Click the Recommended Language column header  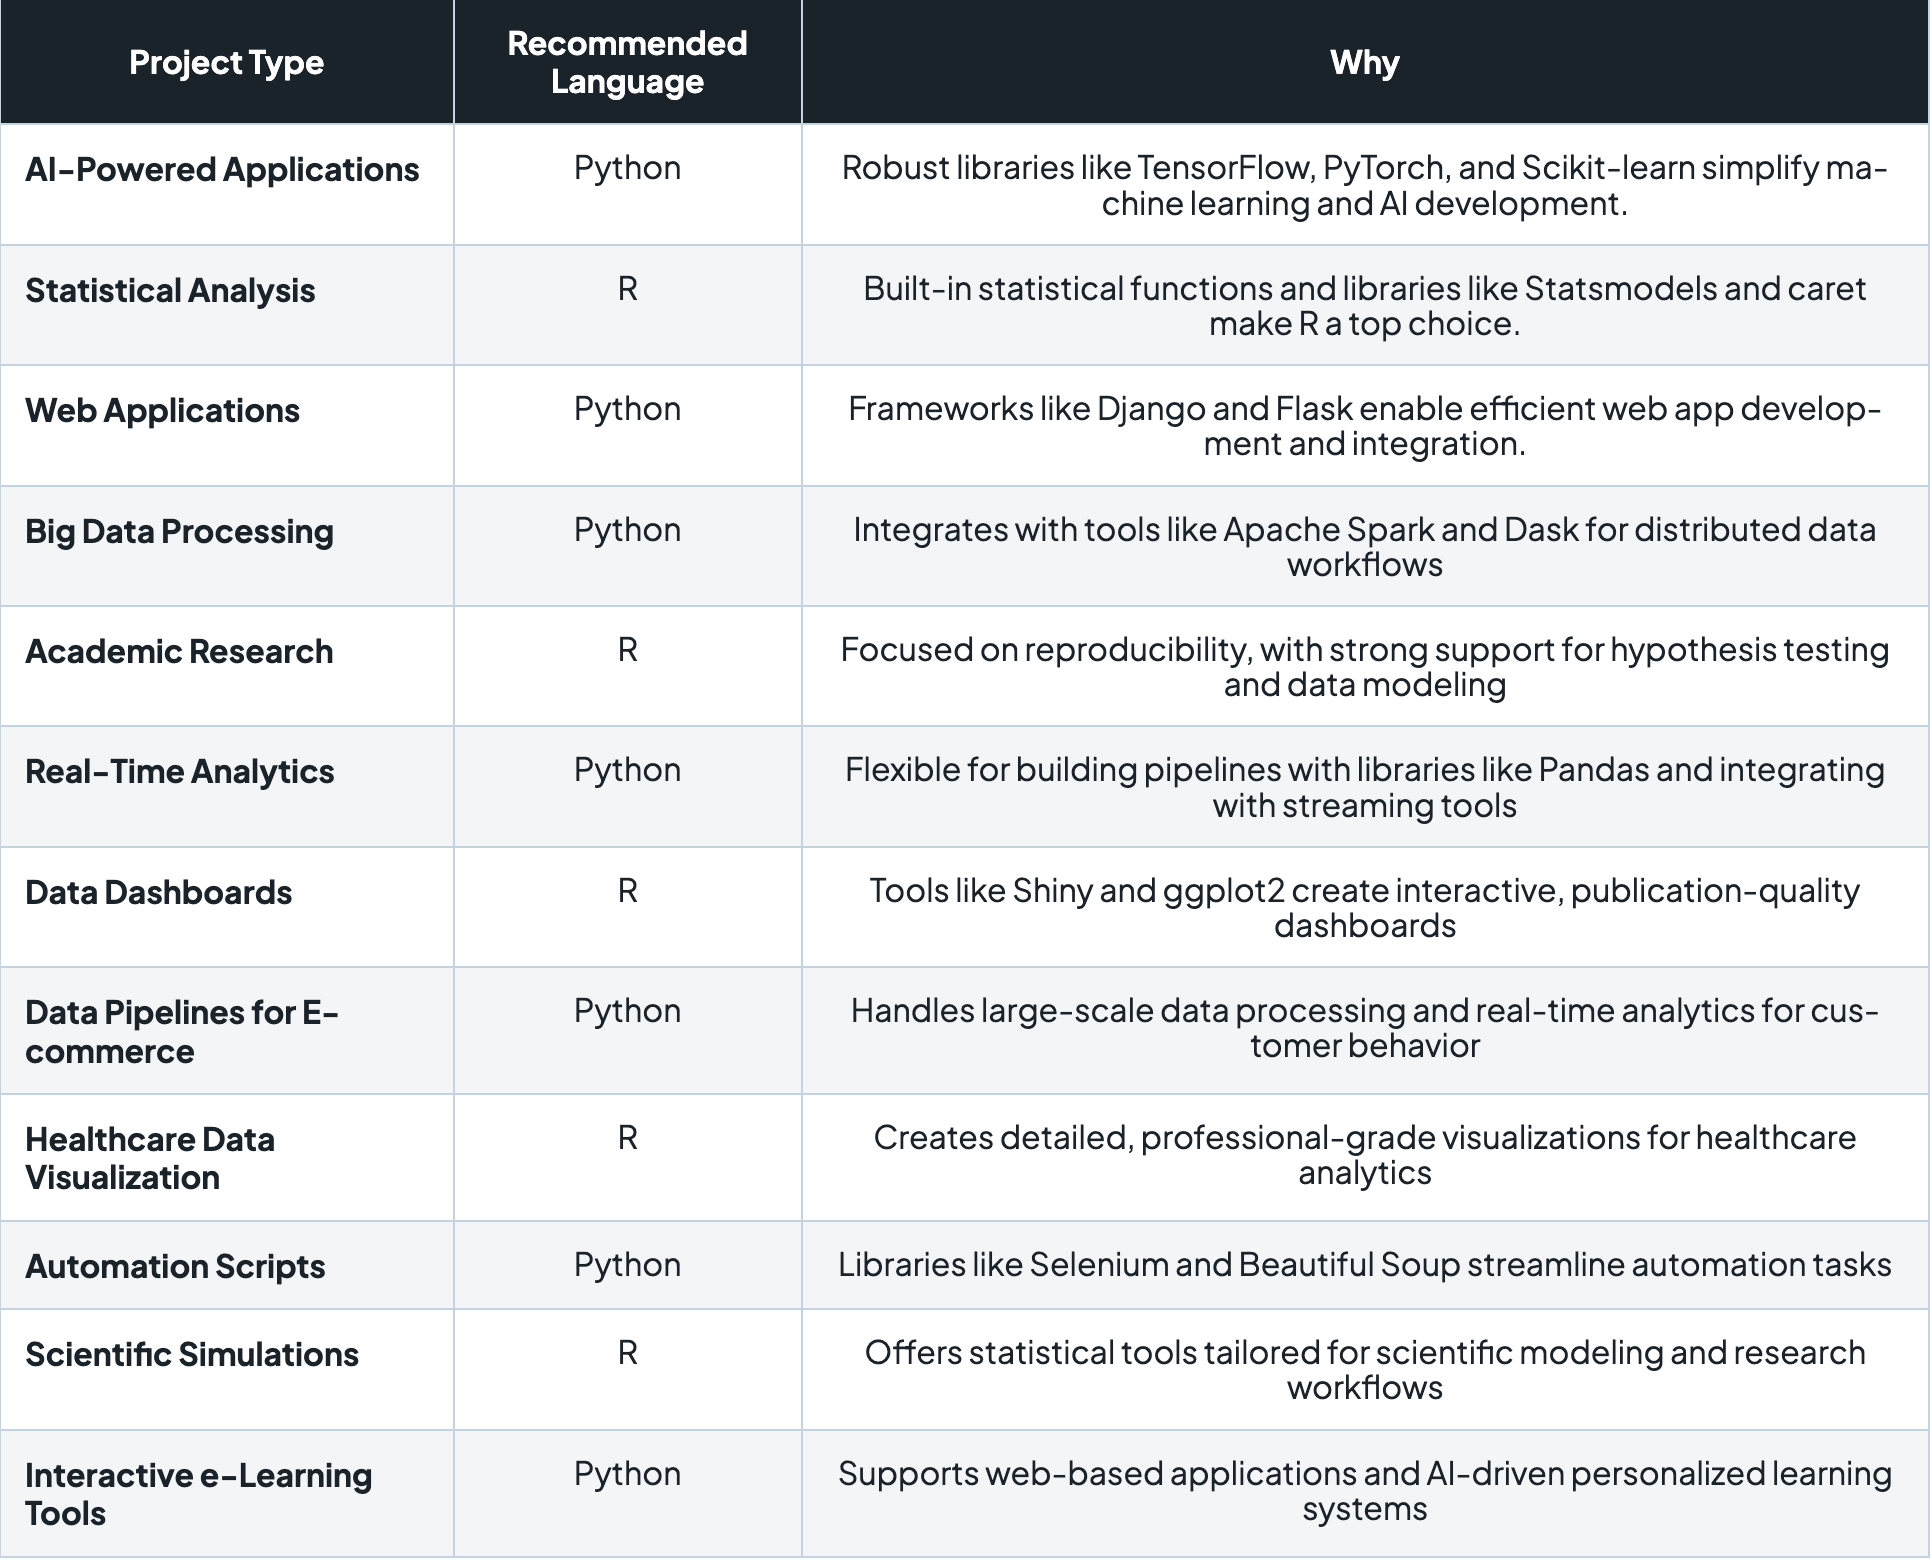point(627,62)
